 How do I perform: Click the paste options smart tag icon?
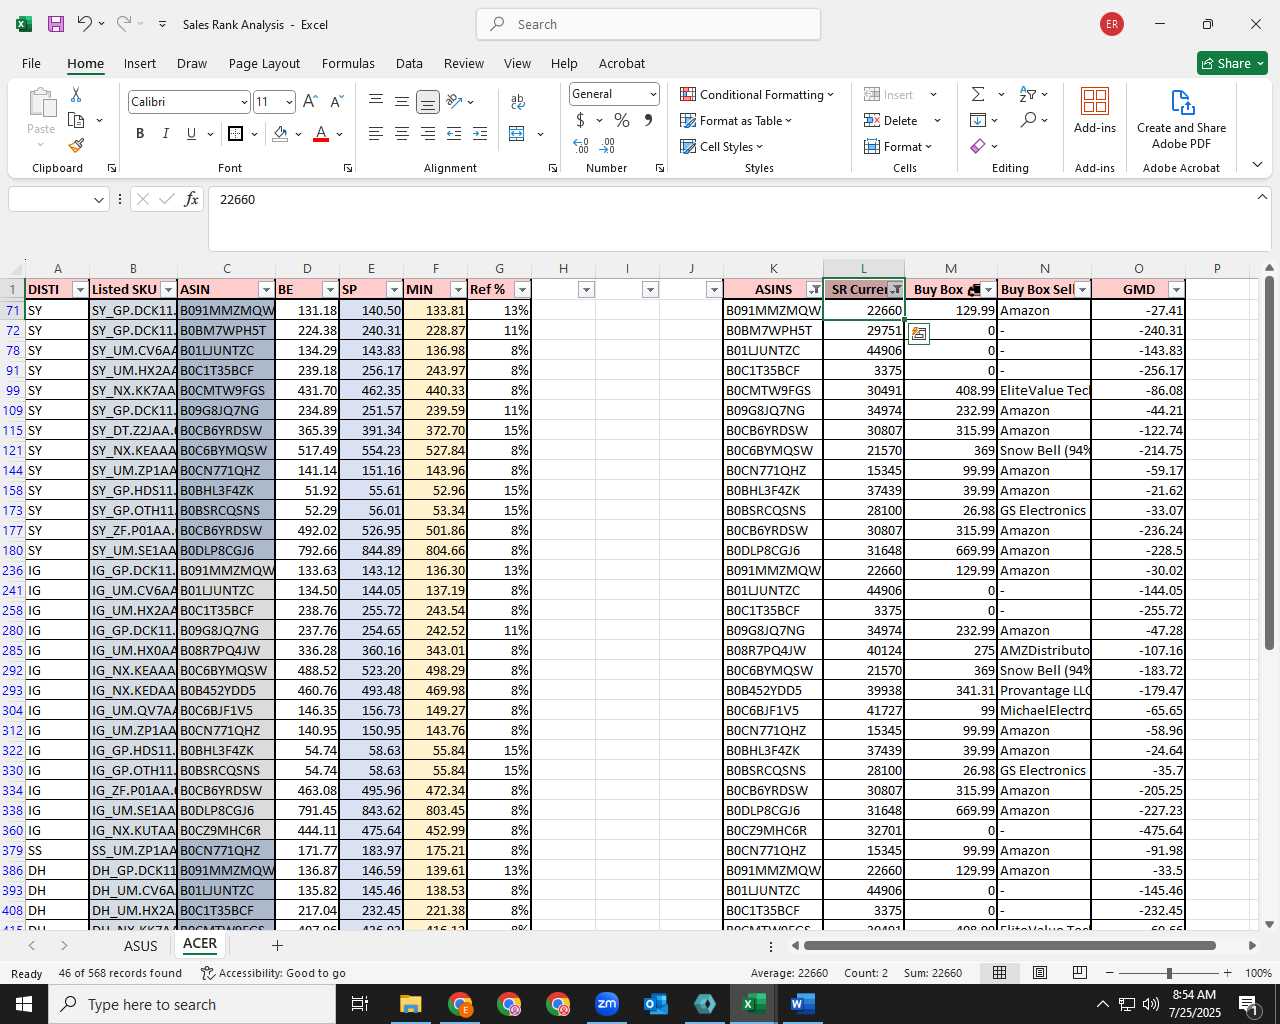pos(919,334)
